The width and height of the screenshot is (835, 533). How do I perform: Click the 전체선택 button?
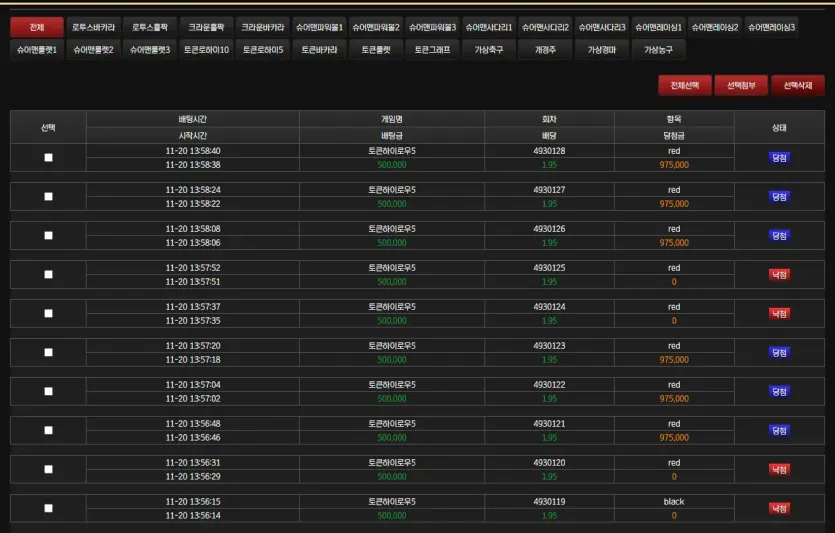(685, 85)
